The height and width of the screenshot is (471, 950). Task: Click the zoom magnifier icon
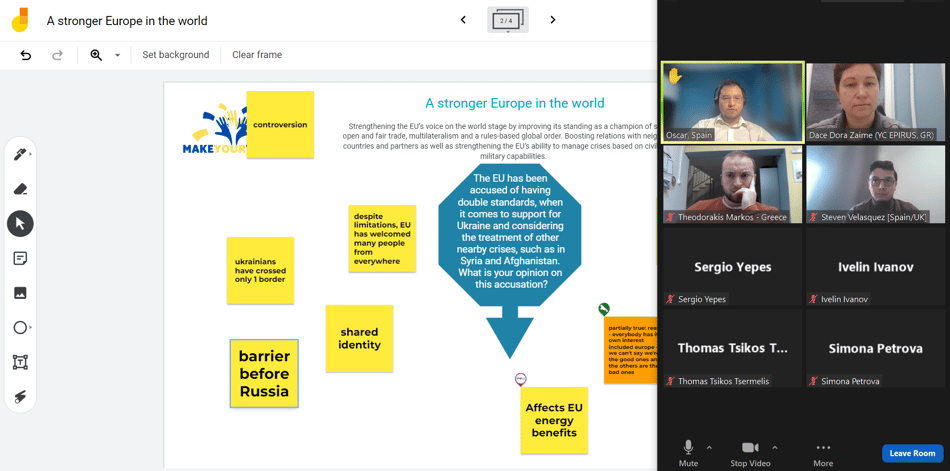click(x=96, y=55)
